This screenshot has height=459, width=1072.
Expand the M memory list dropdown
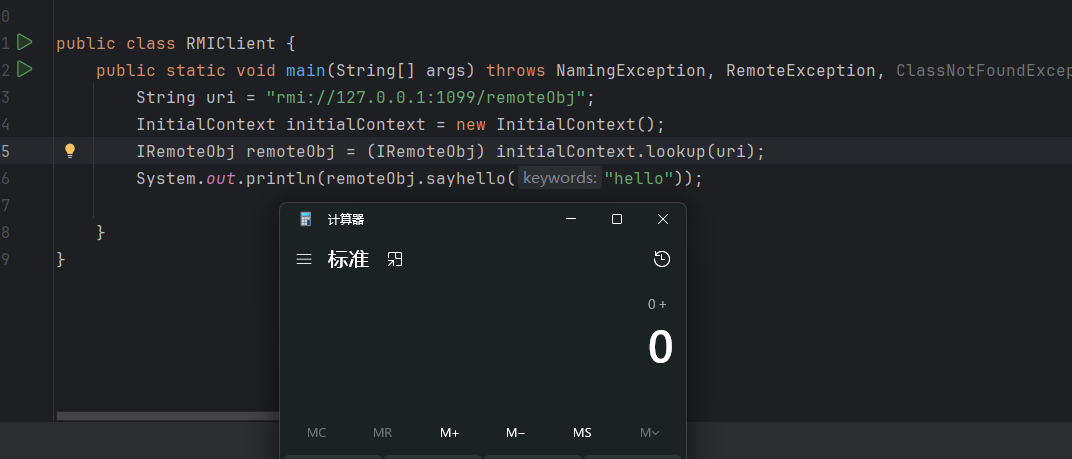[649, 433]
